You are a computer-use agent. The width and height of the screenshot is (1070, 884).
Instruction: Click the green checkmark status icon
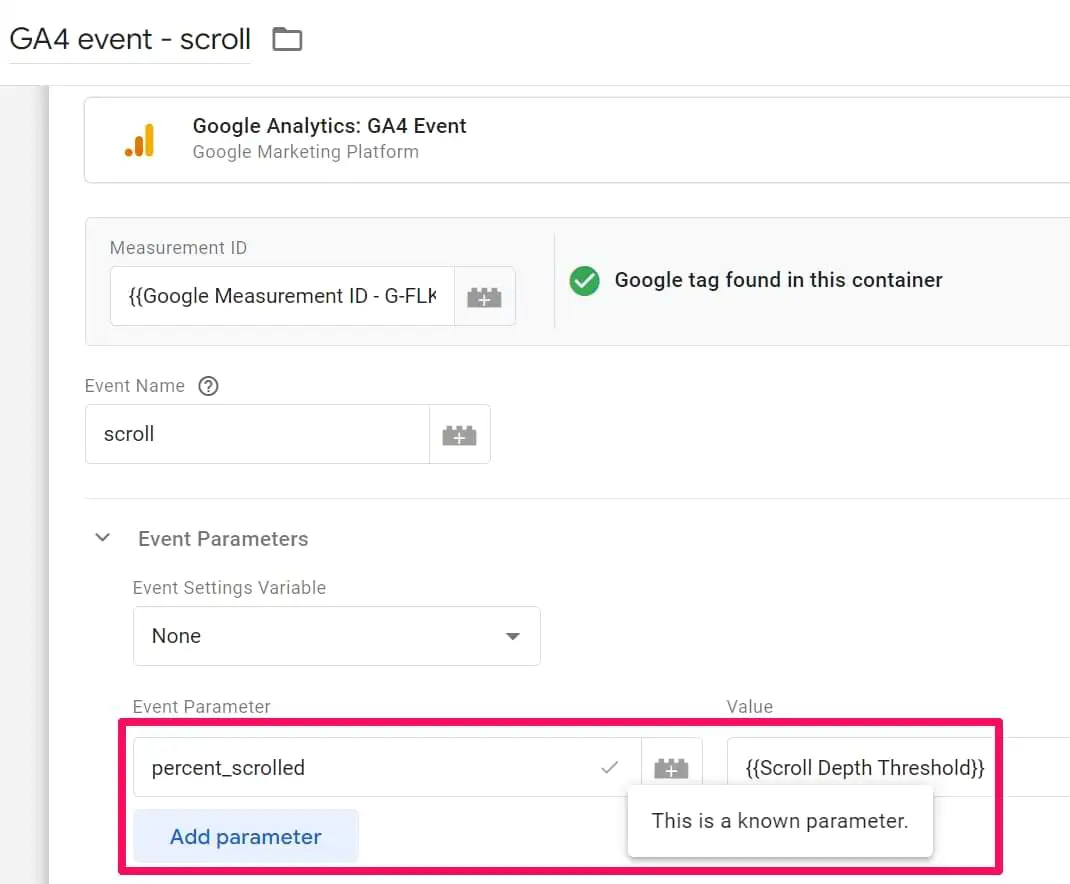tap(584, 281)
